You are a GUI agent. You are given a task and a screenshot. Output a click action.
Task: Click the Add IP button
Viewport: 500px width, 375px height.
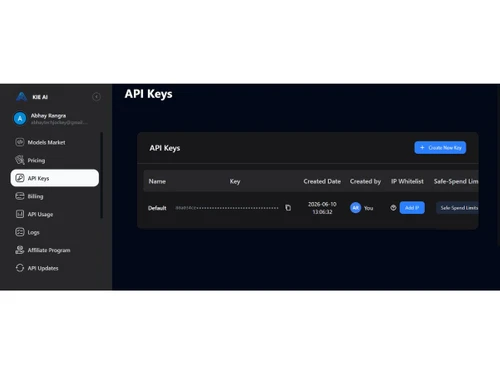tap(412, 208)
